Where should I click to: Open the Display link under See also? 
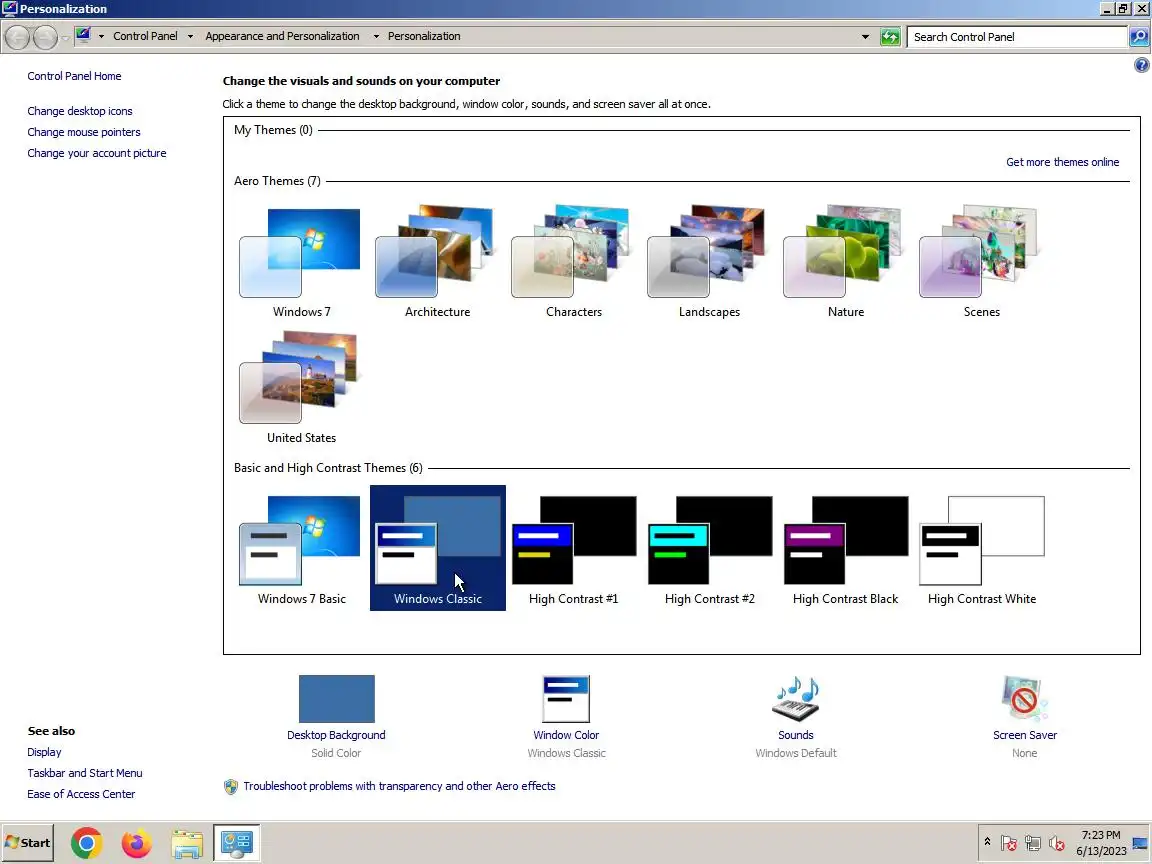pos(44,752)
